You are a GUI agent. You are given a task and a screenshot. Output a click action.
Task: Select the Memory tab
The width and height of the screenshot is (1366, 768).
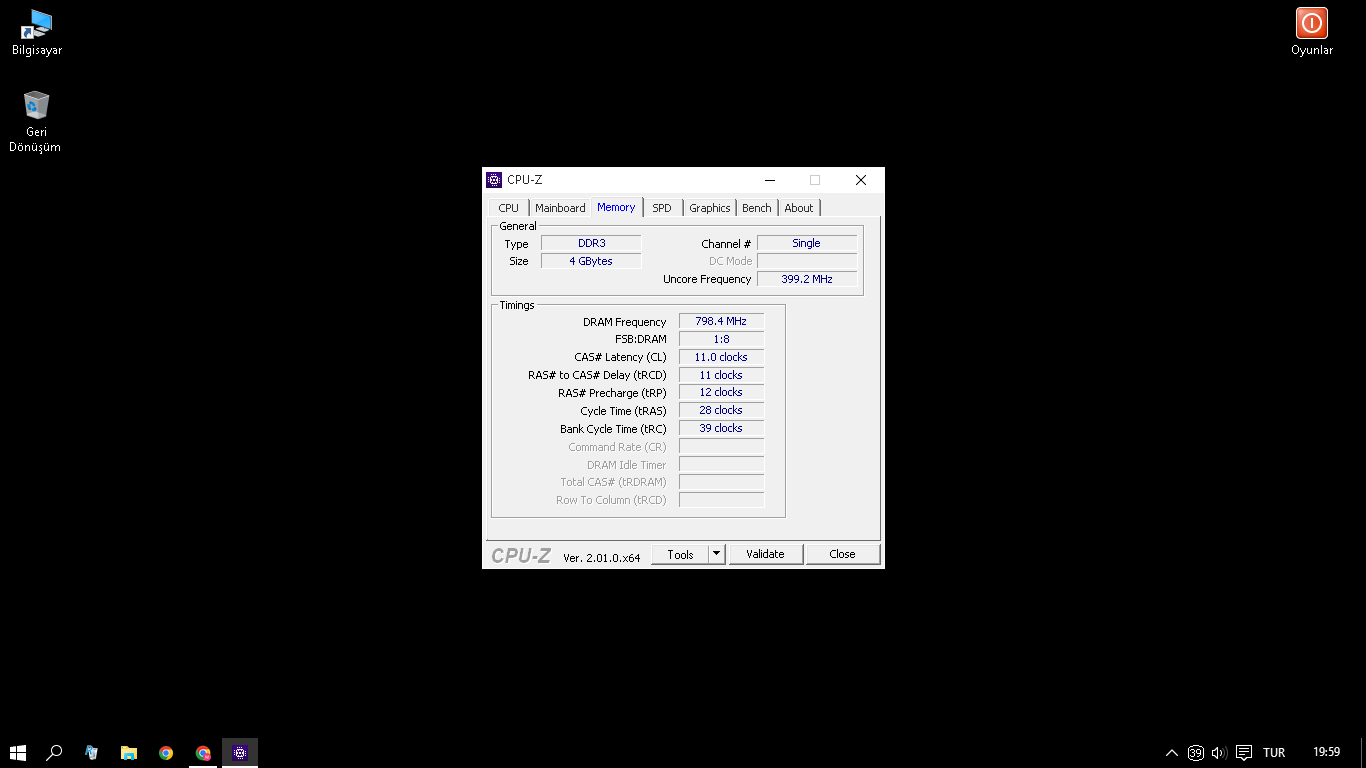[x=616, y=207]
